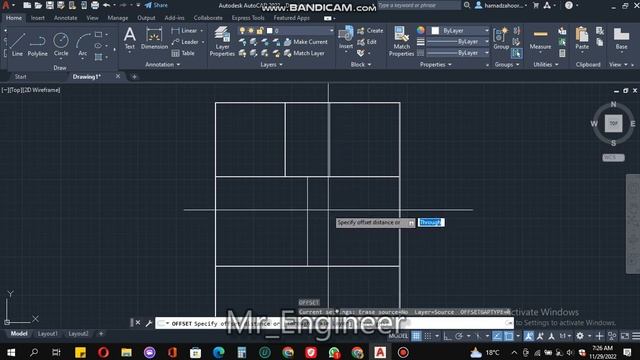Image resolution: width=640 pixels, height=360 pixels.
Task: Click the Match Layer button
Action: point(304,53)
